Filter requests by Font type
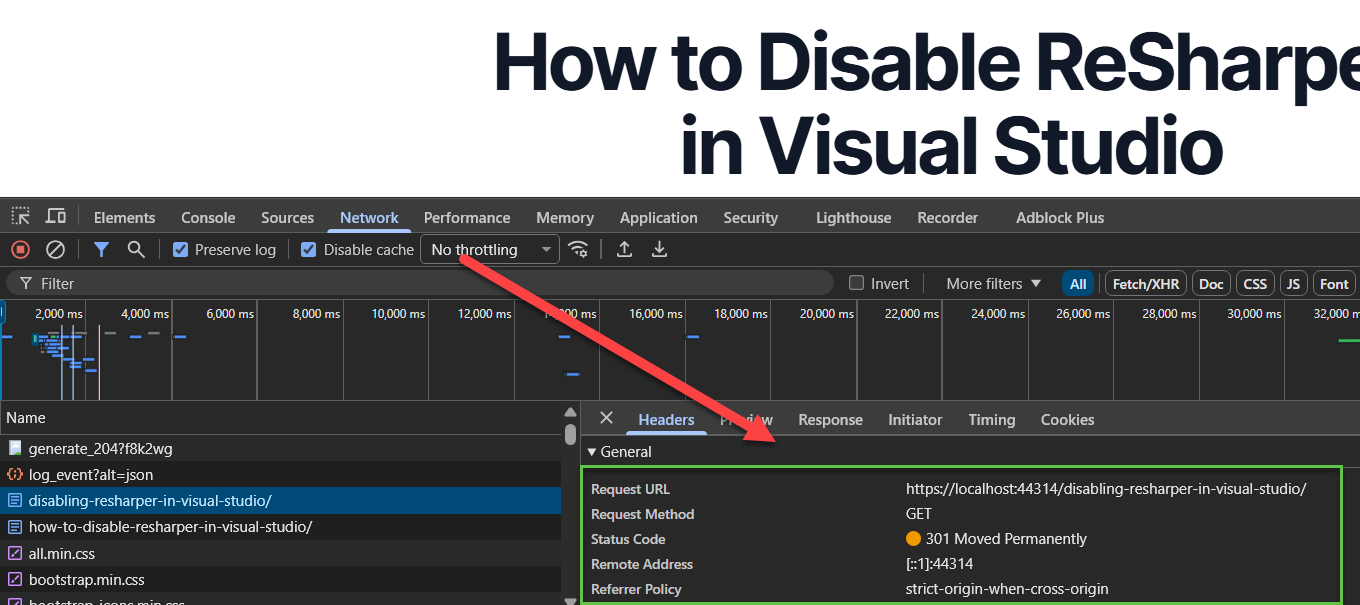 click(x=1334, y=283)
